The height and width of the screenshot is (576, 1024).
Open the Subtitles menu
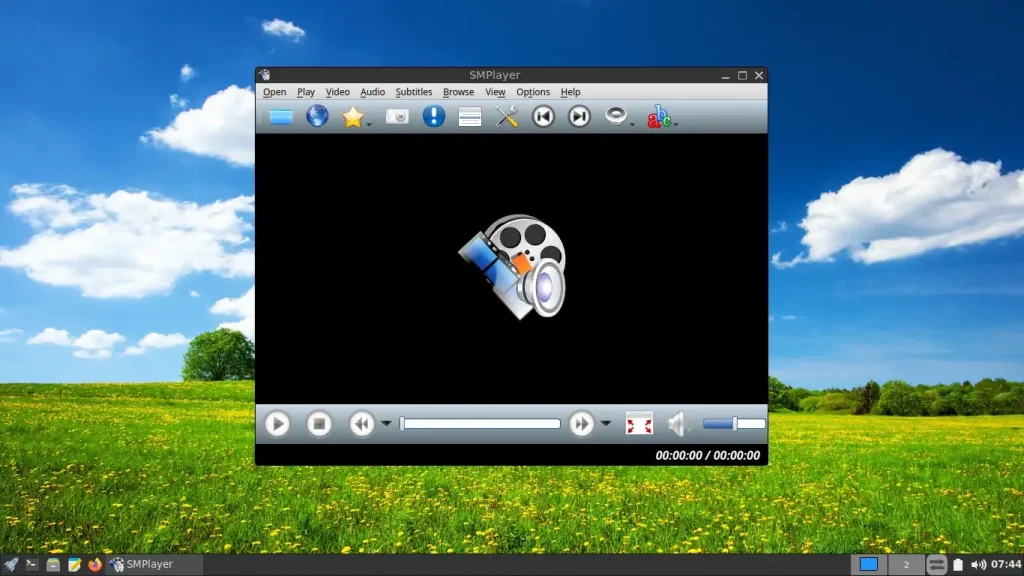pos(413,92)
